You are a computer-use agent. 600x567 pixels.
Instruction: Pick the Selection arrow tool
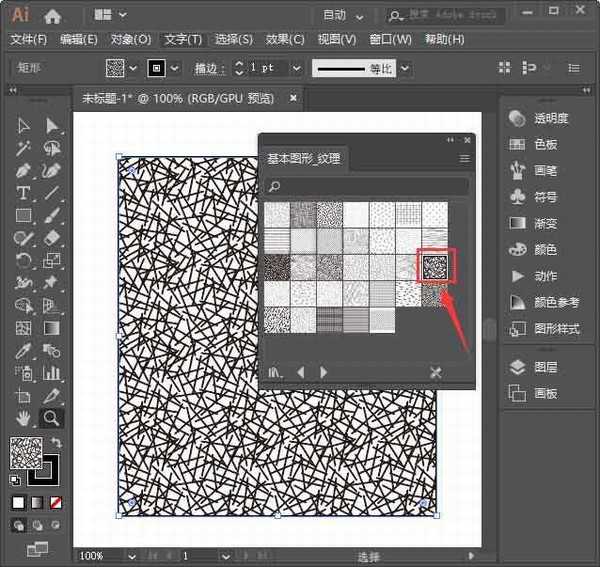pyautogui.click(x=24, y=126)
